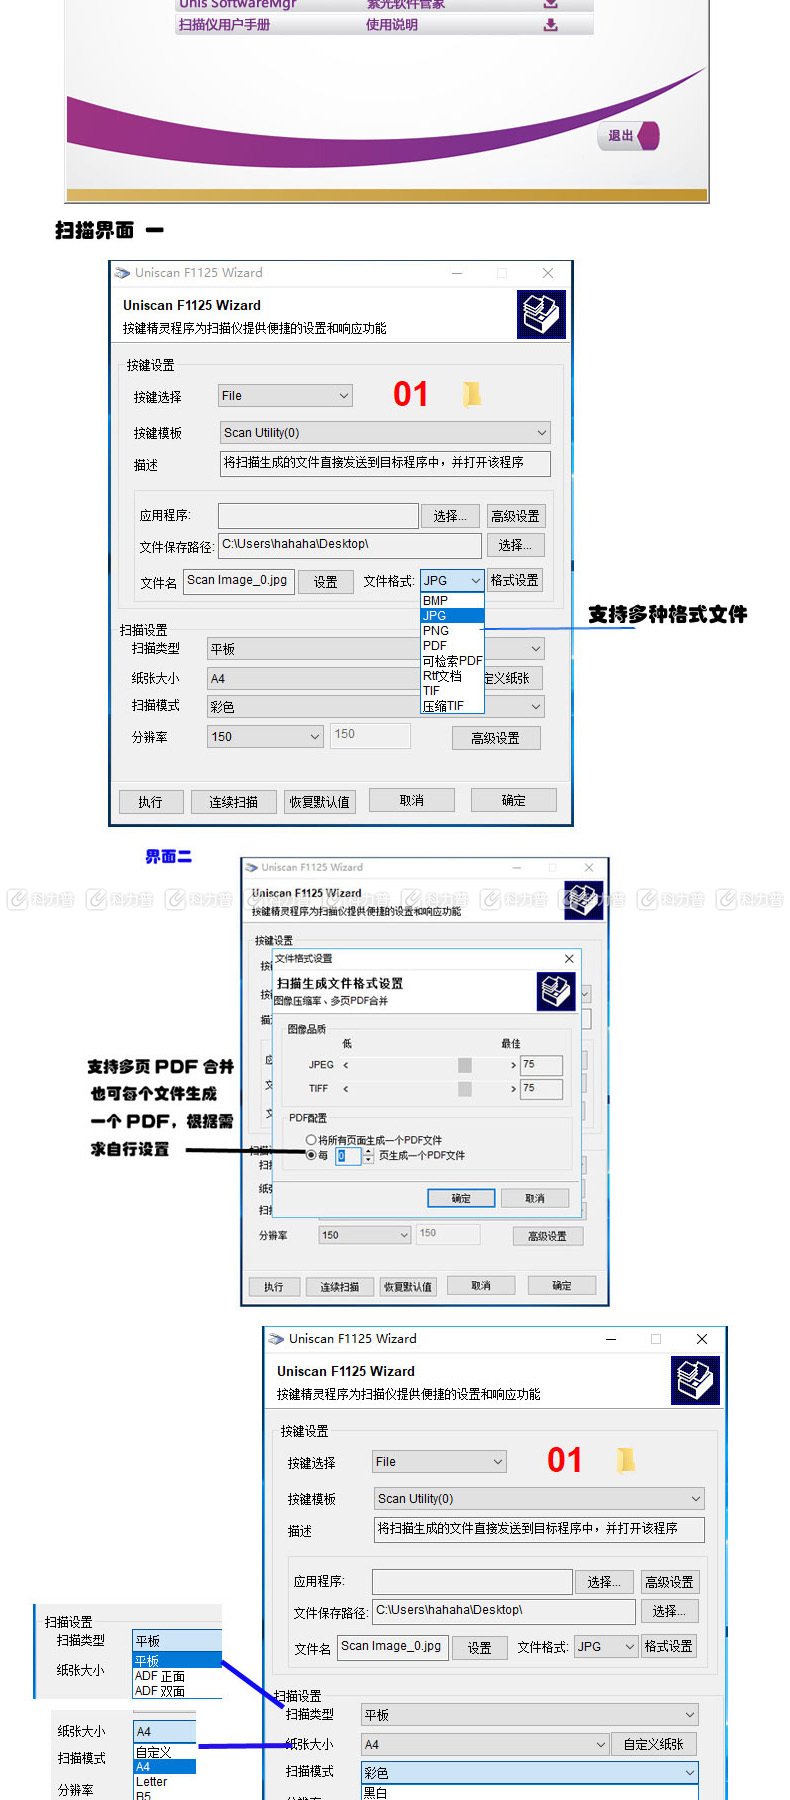
Task: Choose 自定义 in the inset paper size list
Action: [x=165, y=1752]
